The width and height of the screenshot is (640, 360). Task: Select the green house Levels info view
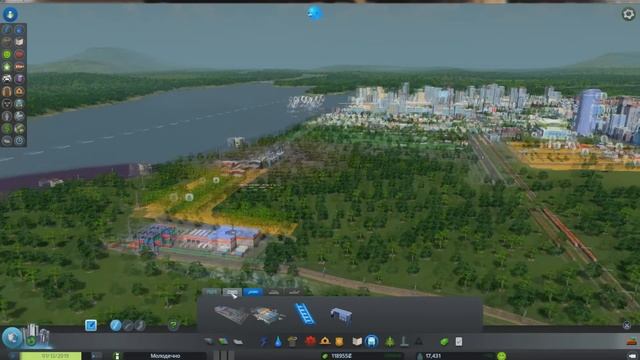pyautogui.click(x=7, y=67)
